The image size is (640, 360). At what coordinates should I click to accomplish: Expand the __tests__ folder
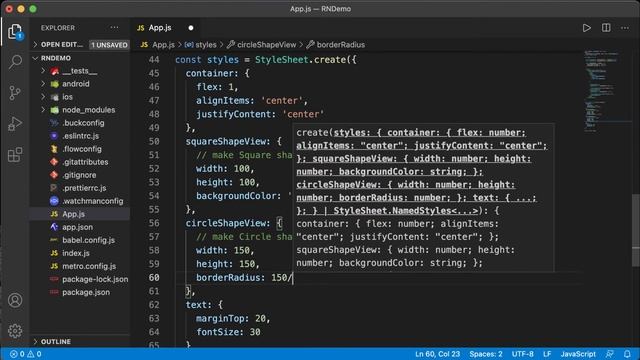point(43,71)
